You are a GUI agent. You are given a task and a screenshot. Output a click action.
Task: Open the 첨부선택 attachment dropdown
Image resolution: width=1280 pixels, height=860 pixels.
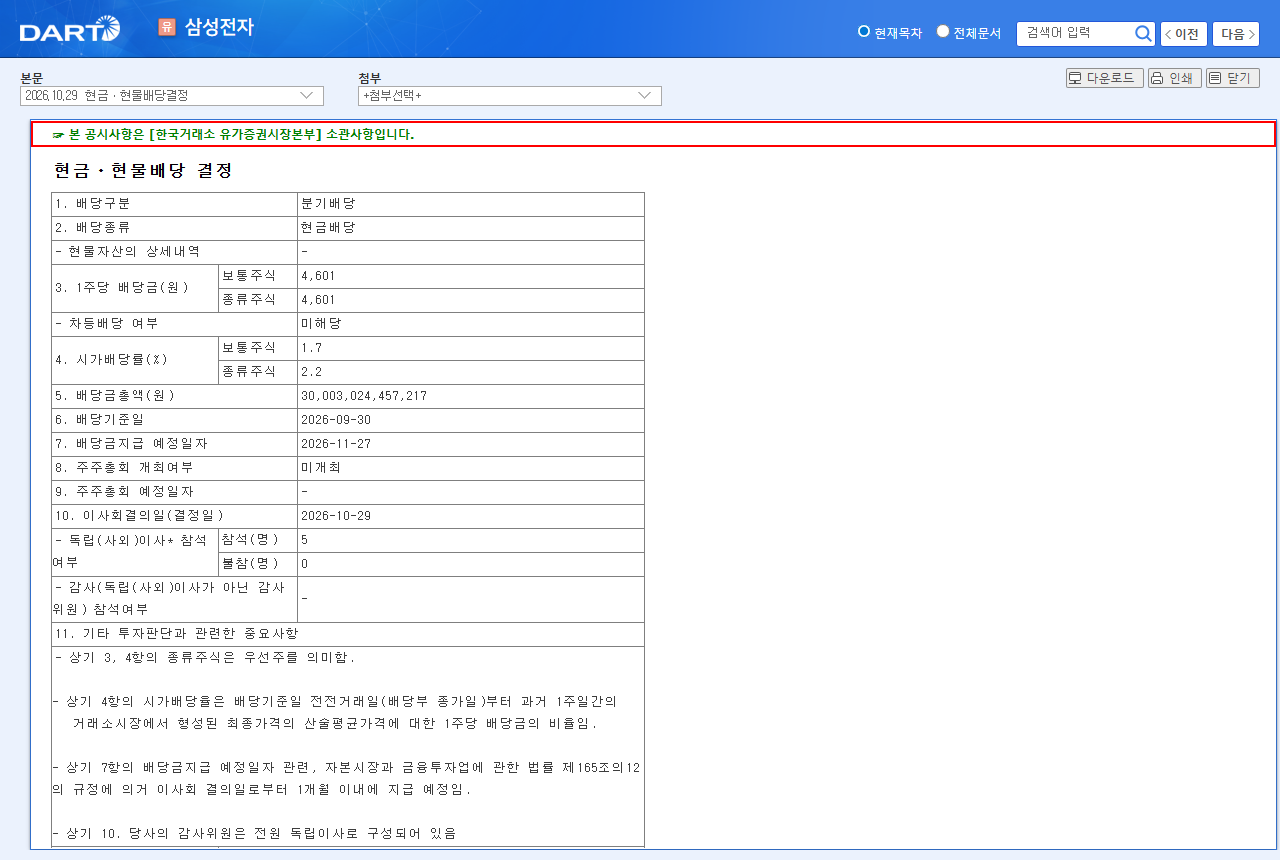[x=510, y=96]
